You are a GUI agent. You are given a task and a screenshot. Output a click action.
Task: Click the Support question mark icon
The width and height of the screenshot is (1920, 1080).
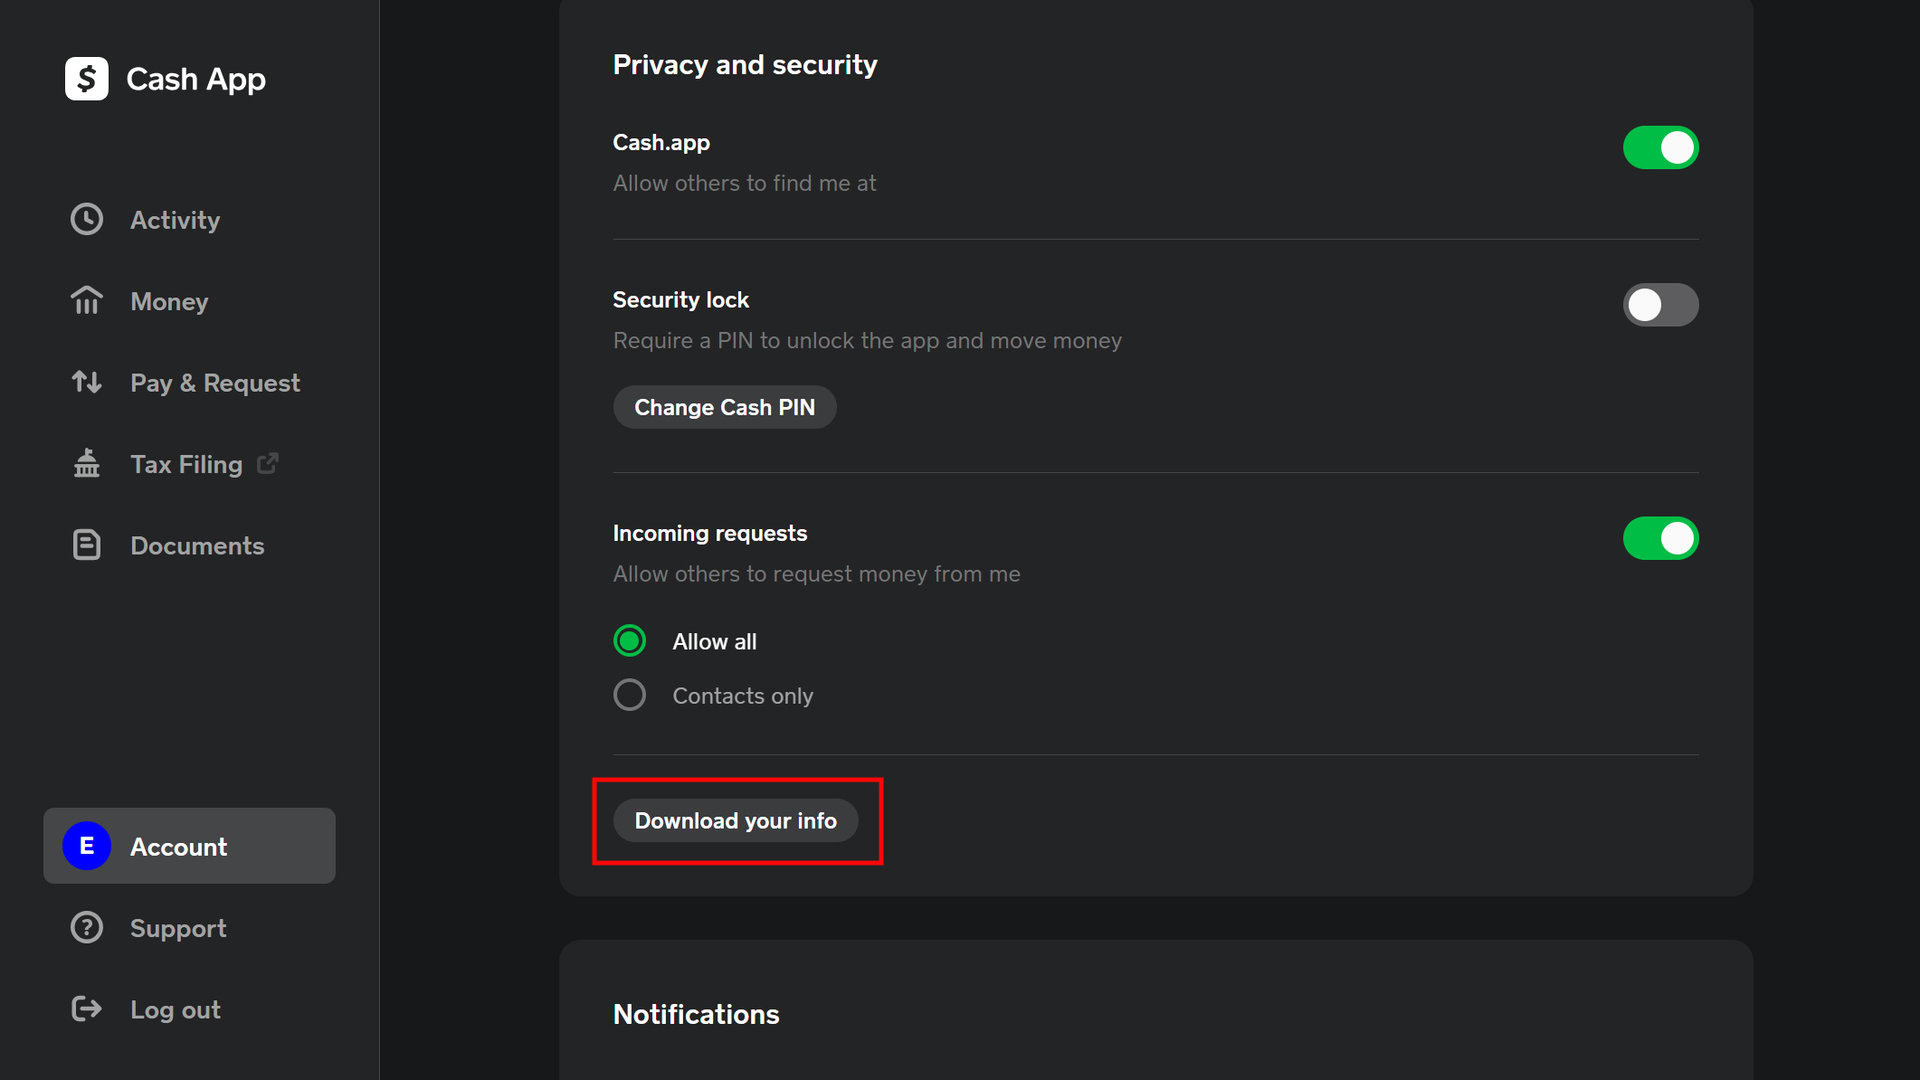tap(87, 927)
